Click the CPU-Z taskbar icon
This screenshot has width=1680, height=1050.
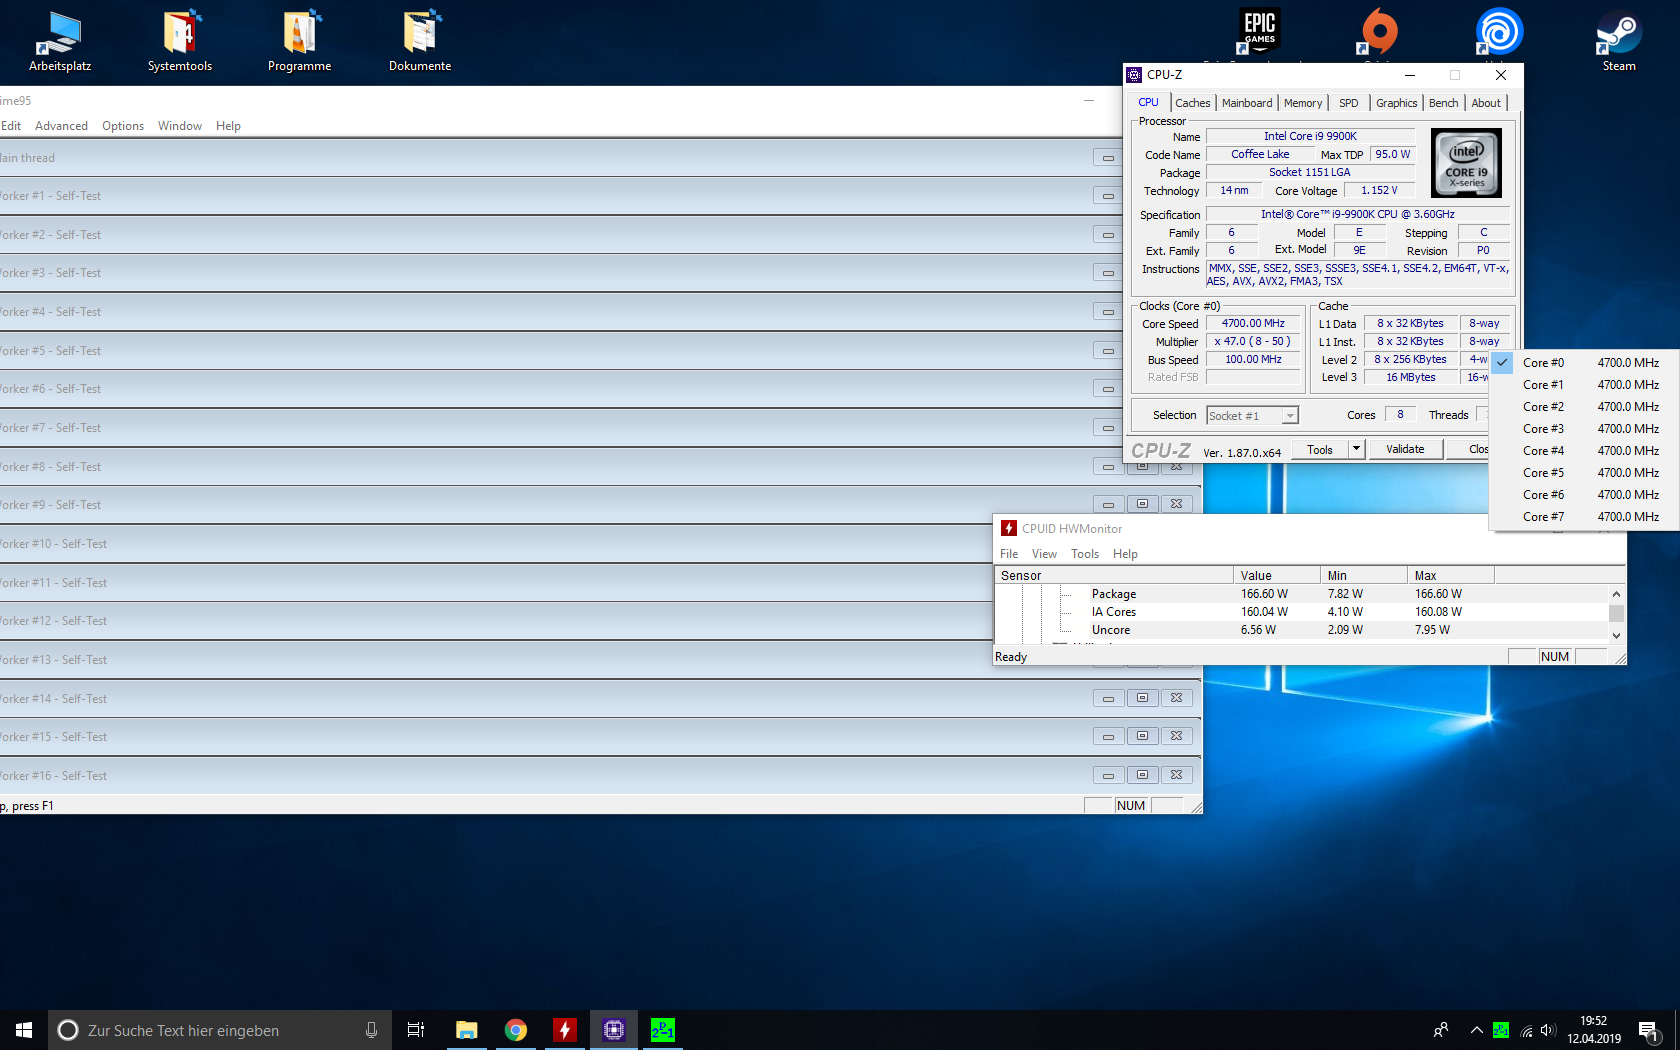click(x=614, y=1030)
